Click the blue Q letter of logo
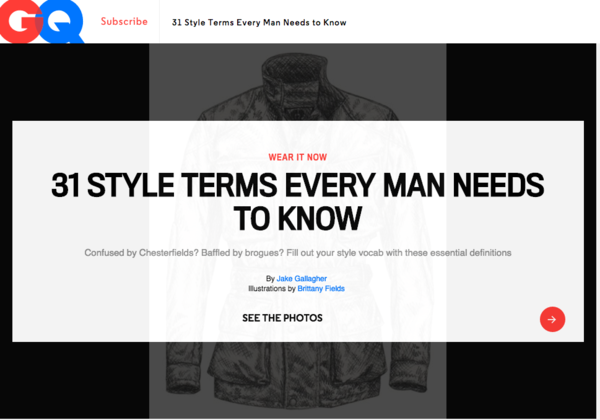The width and height of the screenshot is (600, 420). point(61,21)
